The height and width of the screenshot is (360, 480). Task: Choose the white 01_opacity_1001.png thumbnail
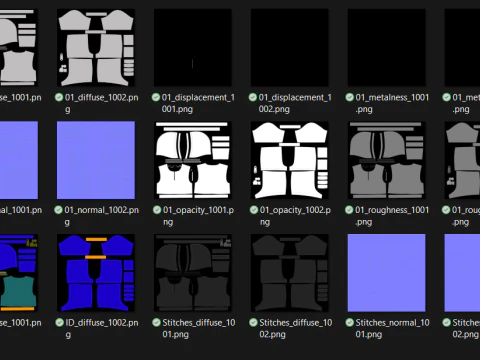pos(193,160)
